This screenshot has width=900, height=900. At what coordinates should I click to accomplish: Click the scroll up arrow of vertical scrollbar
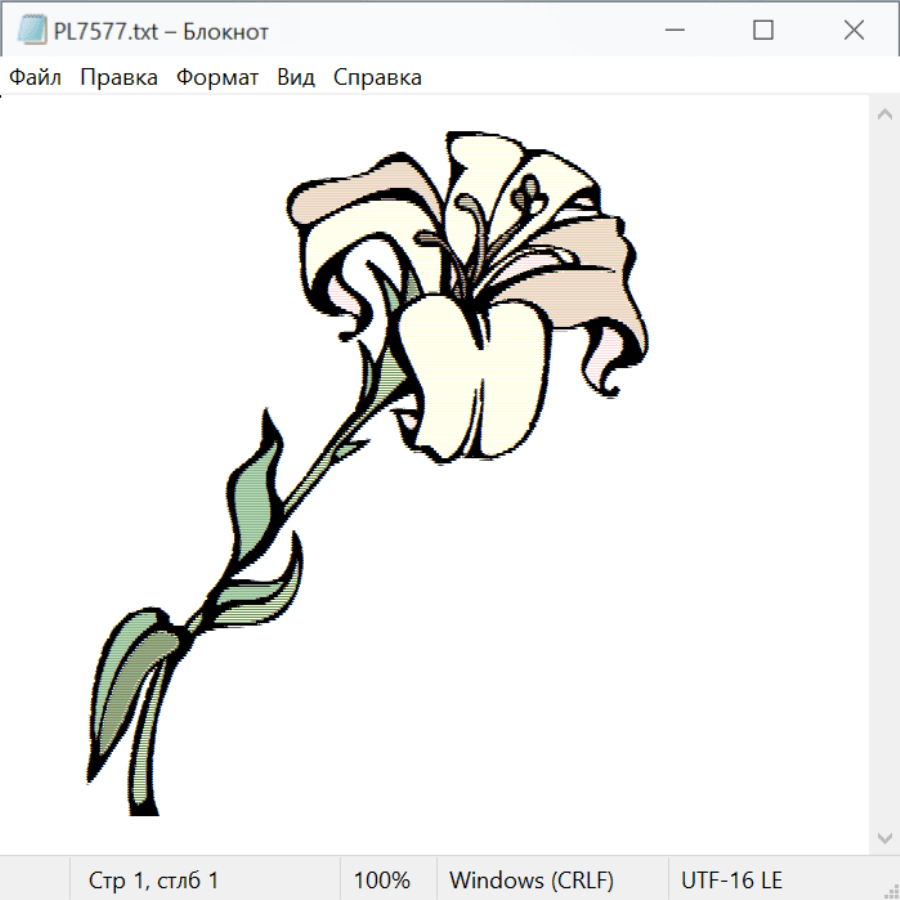point(884,114)
